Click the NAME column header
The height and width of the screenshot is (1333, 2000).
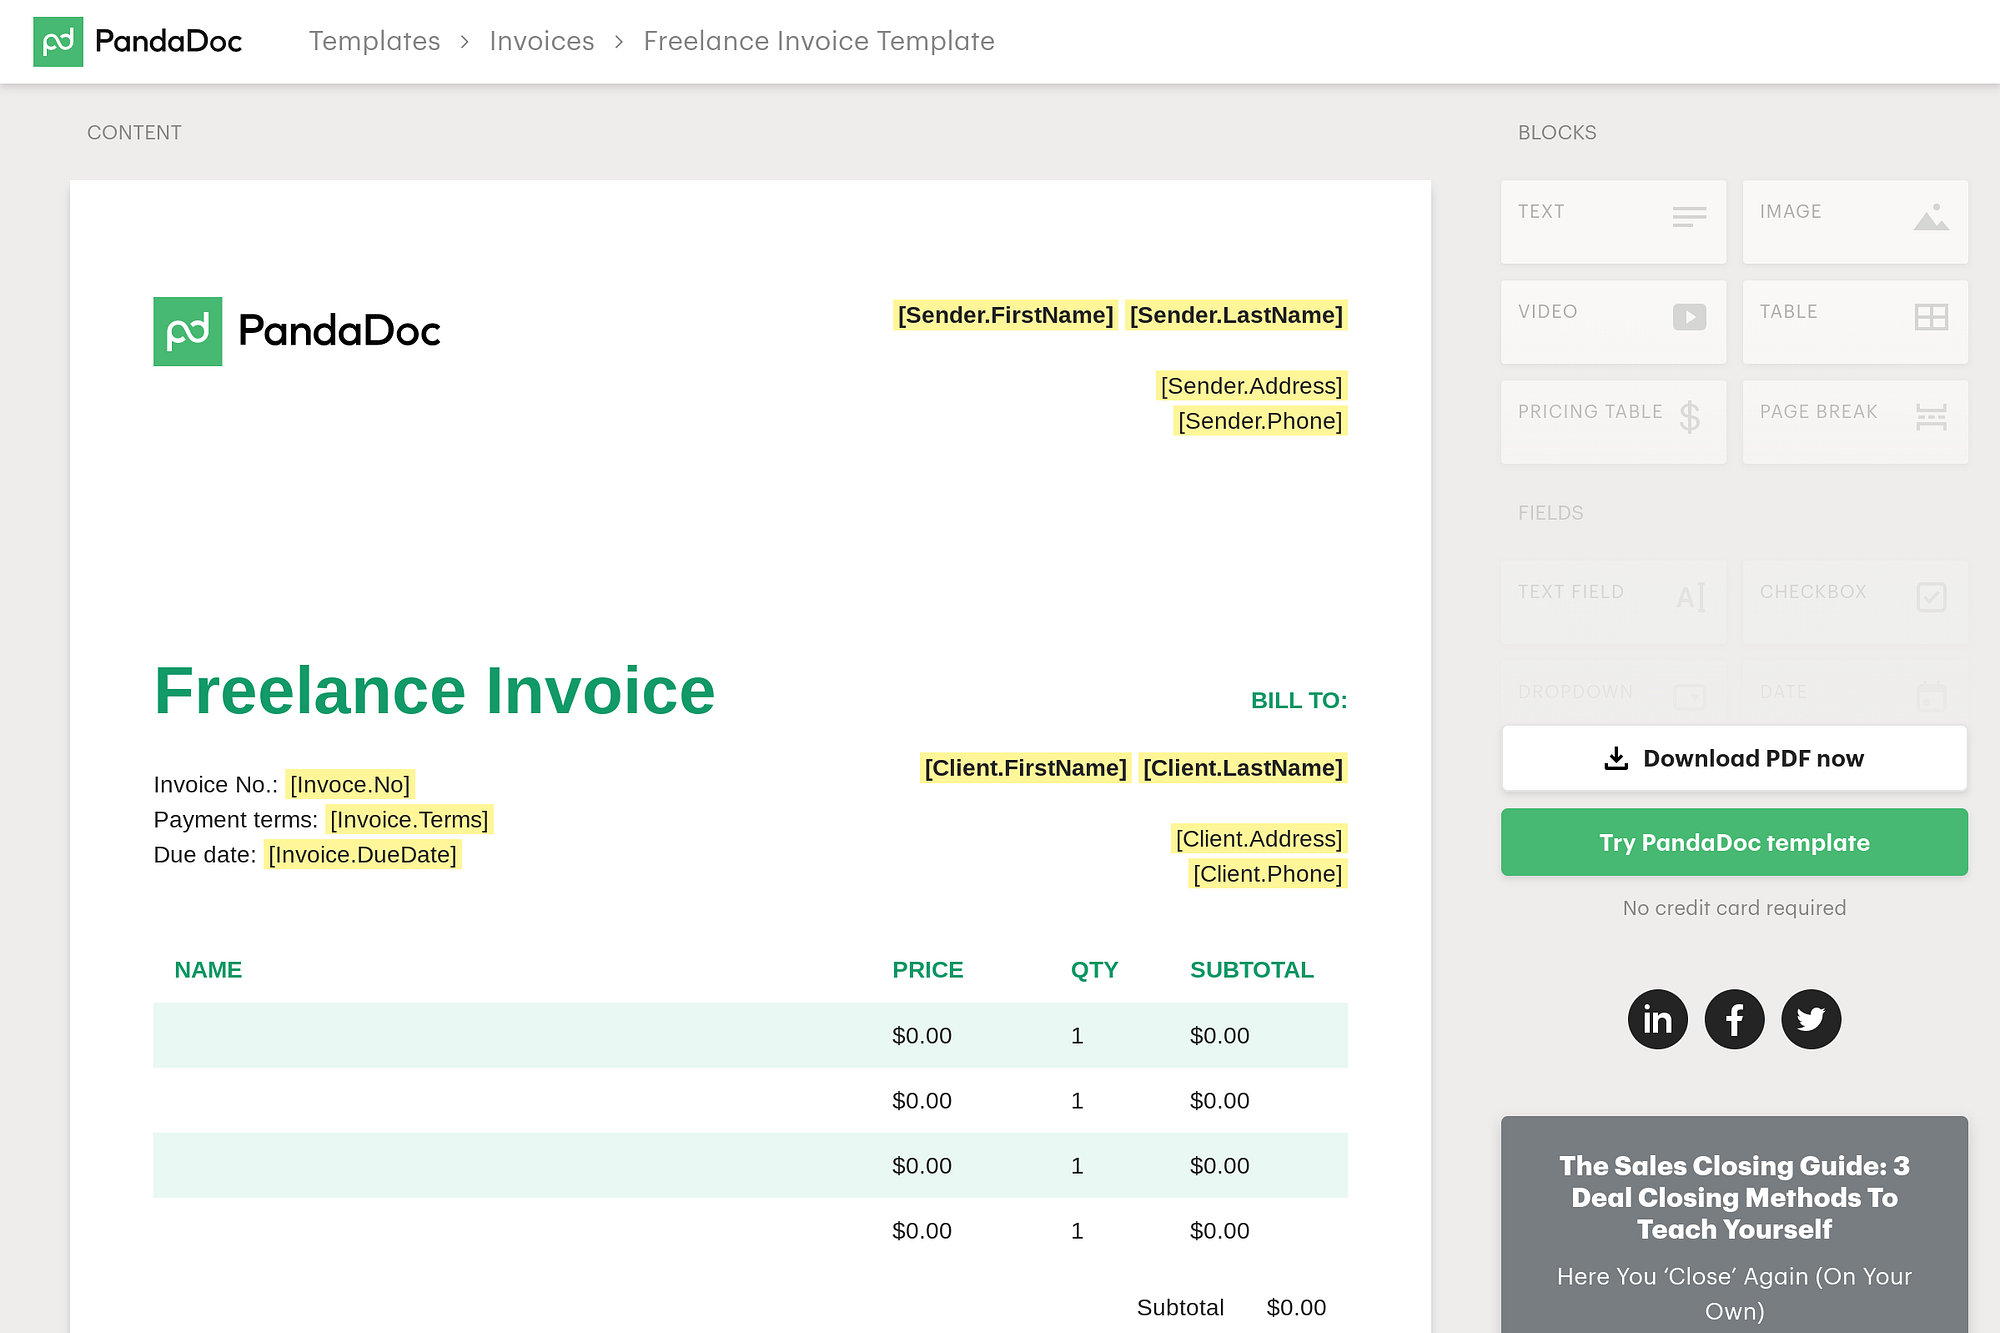[x=208, y=970]
